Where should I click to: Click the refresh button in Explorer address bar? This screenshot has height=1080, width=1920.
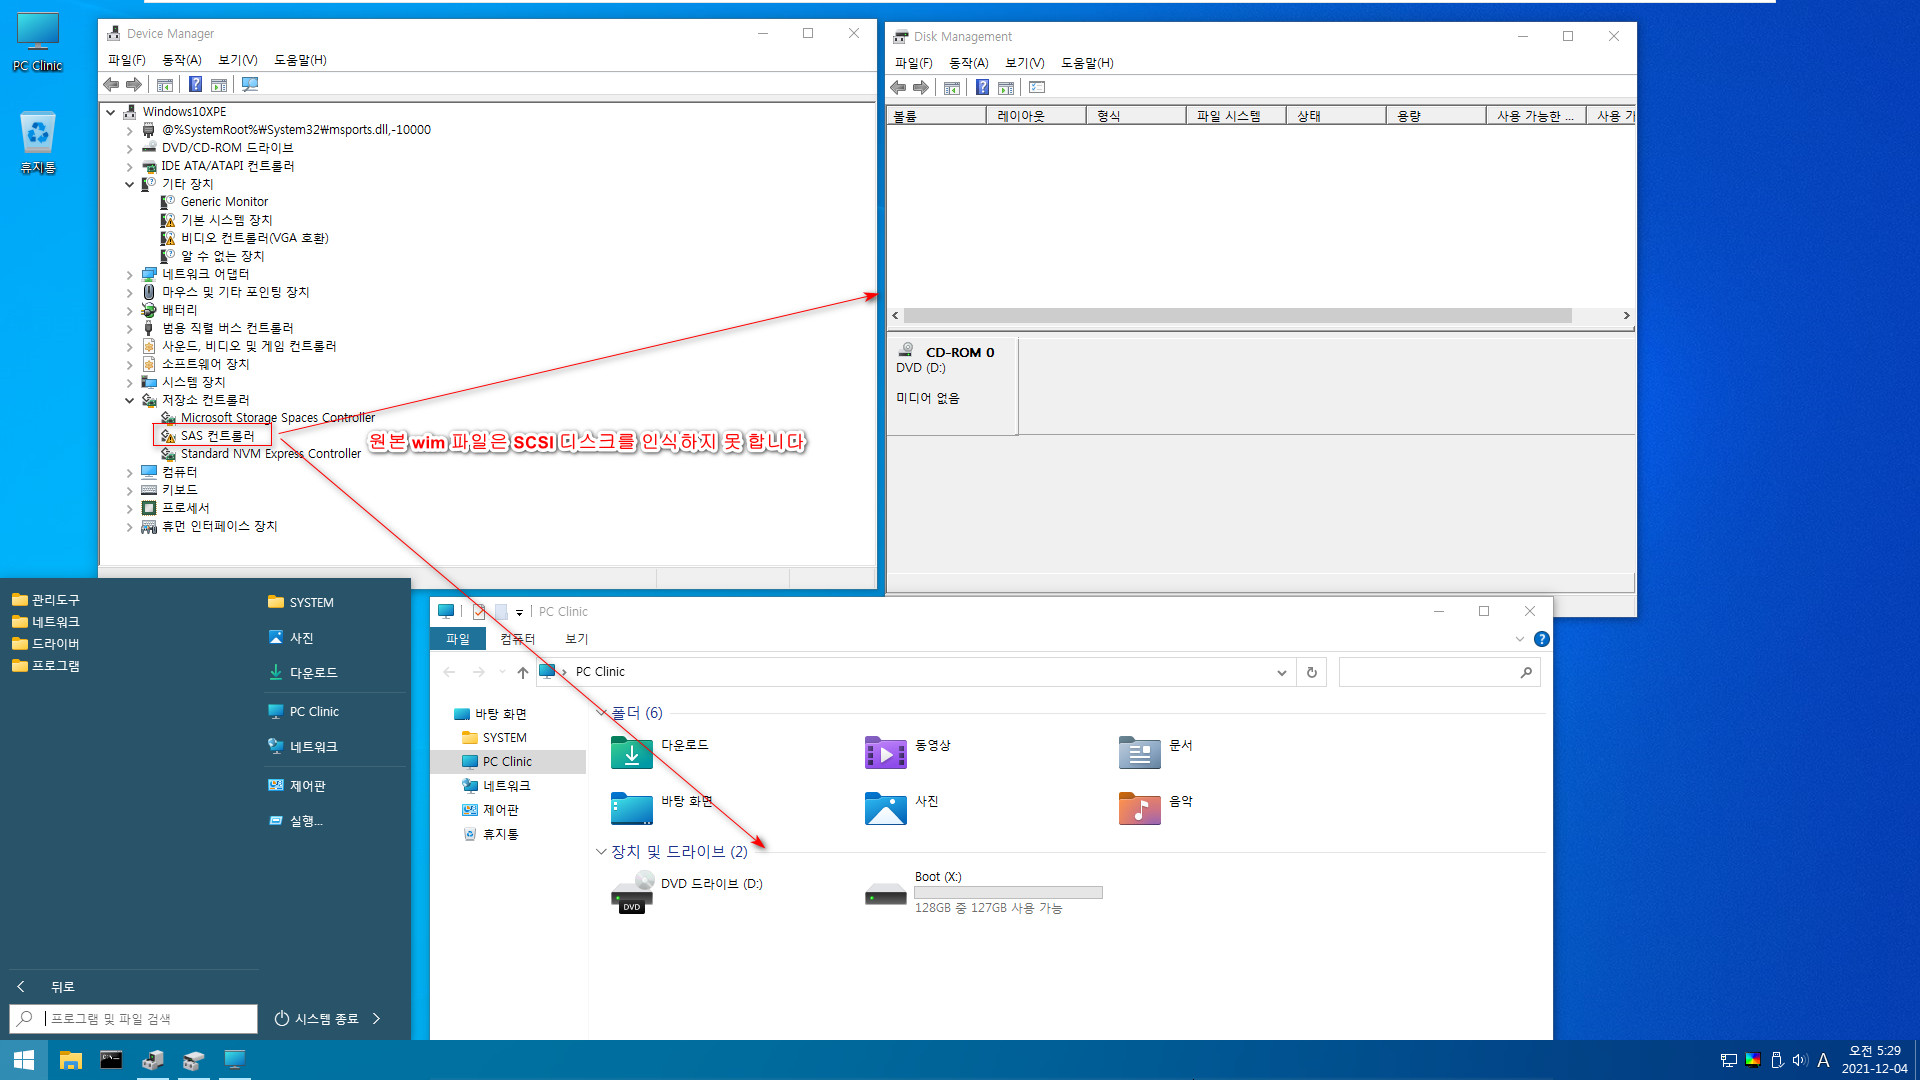(x=1312, y=672)
